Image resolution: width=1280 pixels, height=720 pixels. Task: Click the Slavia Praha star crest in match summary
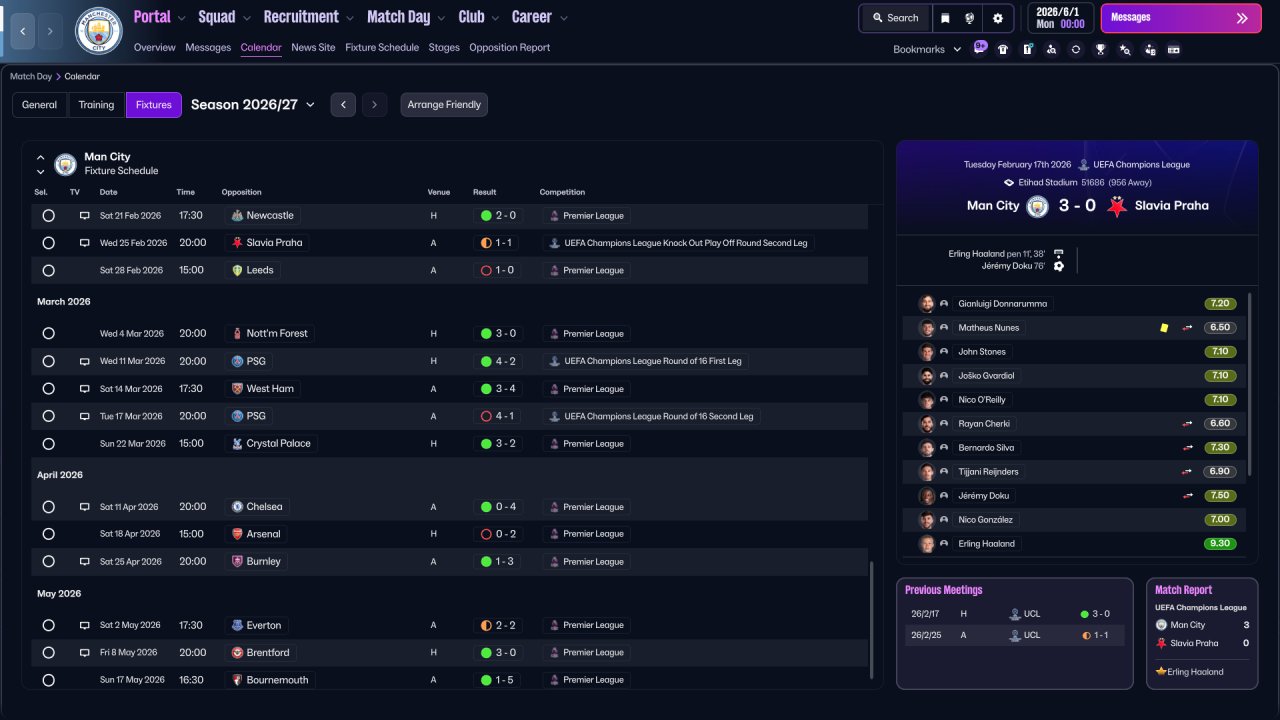click(1117, 206)
